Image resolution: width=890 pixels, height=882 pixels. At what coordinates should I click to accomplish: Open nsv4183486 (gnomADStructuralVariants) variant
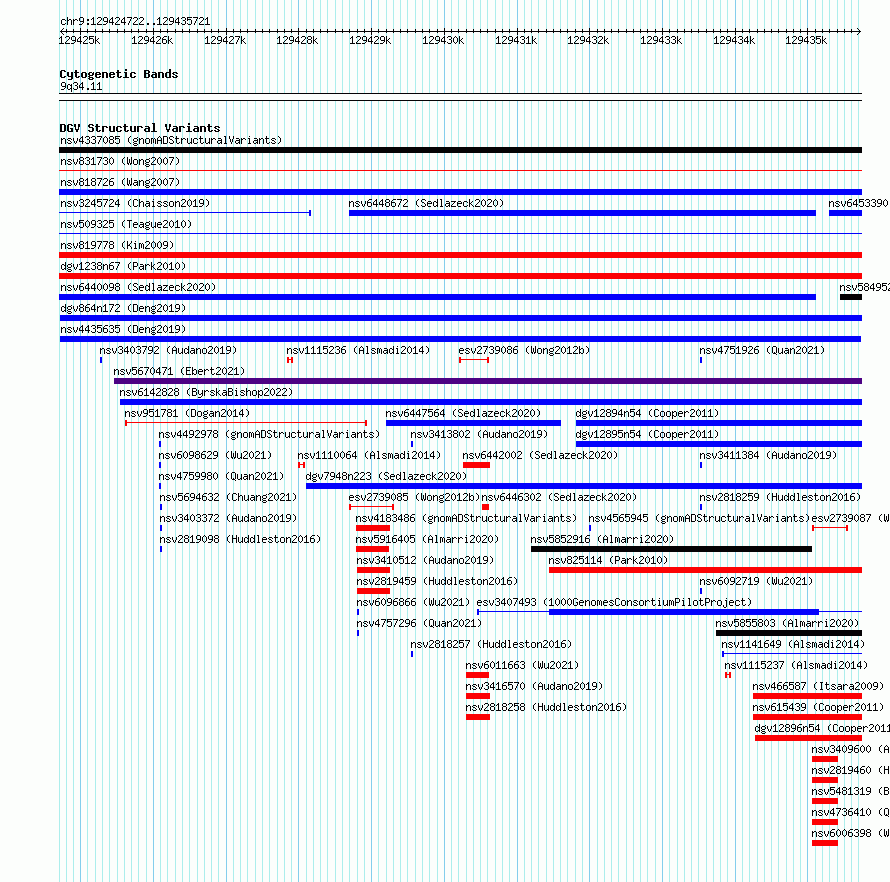pos(466,518)
